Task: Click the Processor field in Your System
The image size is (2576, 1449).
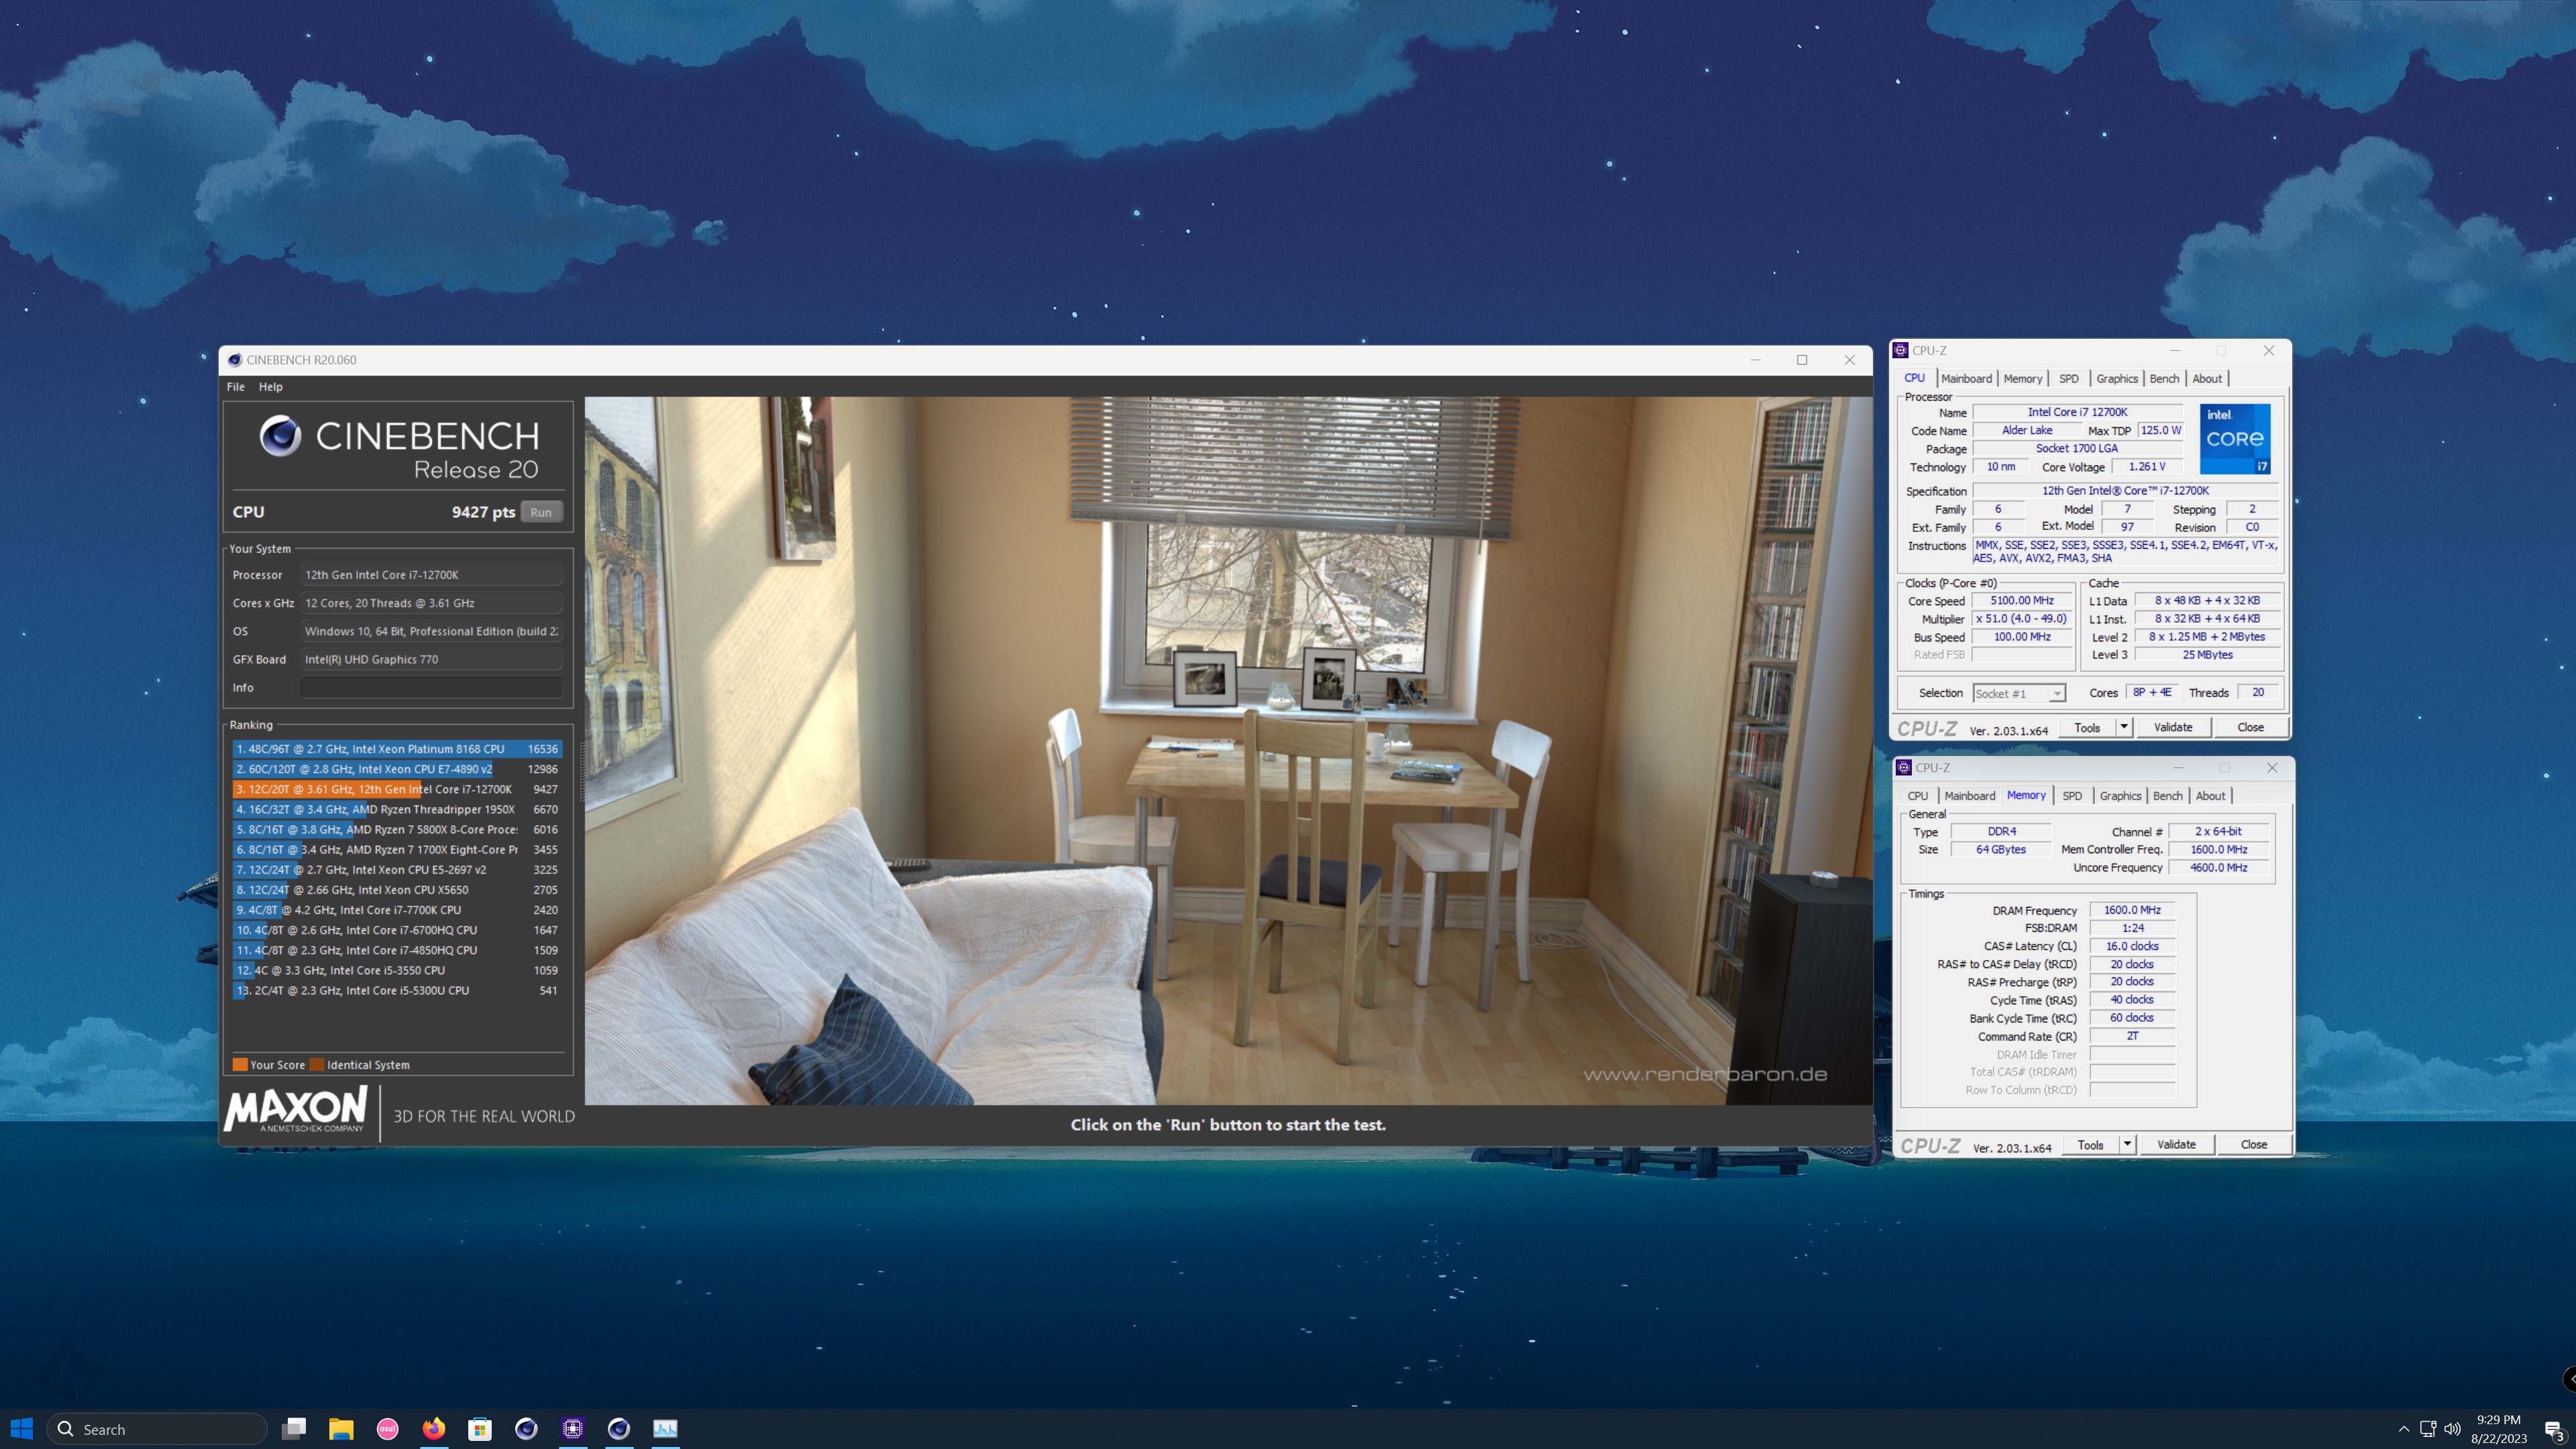Action: [431, 575]
